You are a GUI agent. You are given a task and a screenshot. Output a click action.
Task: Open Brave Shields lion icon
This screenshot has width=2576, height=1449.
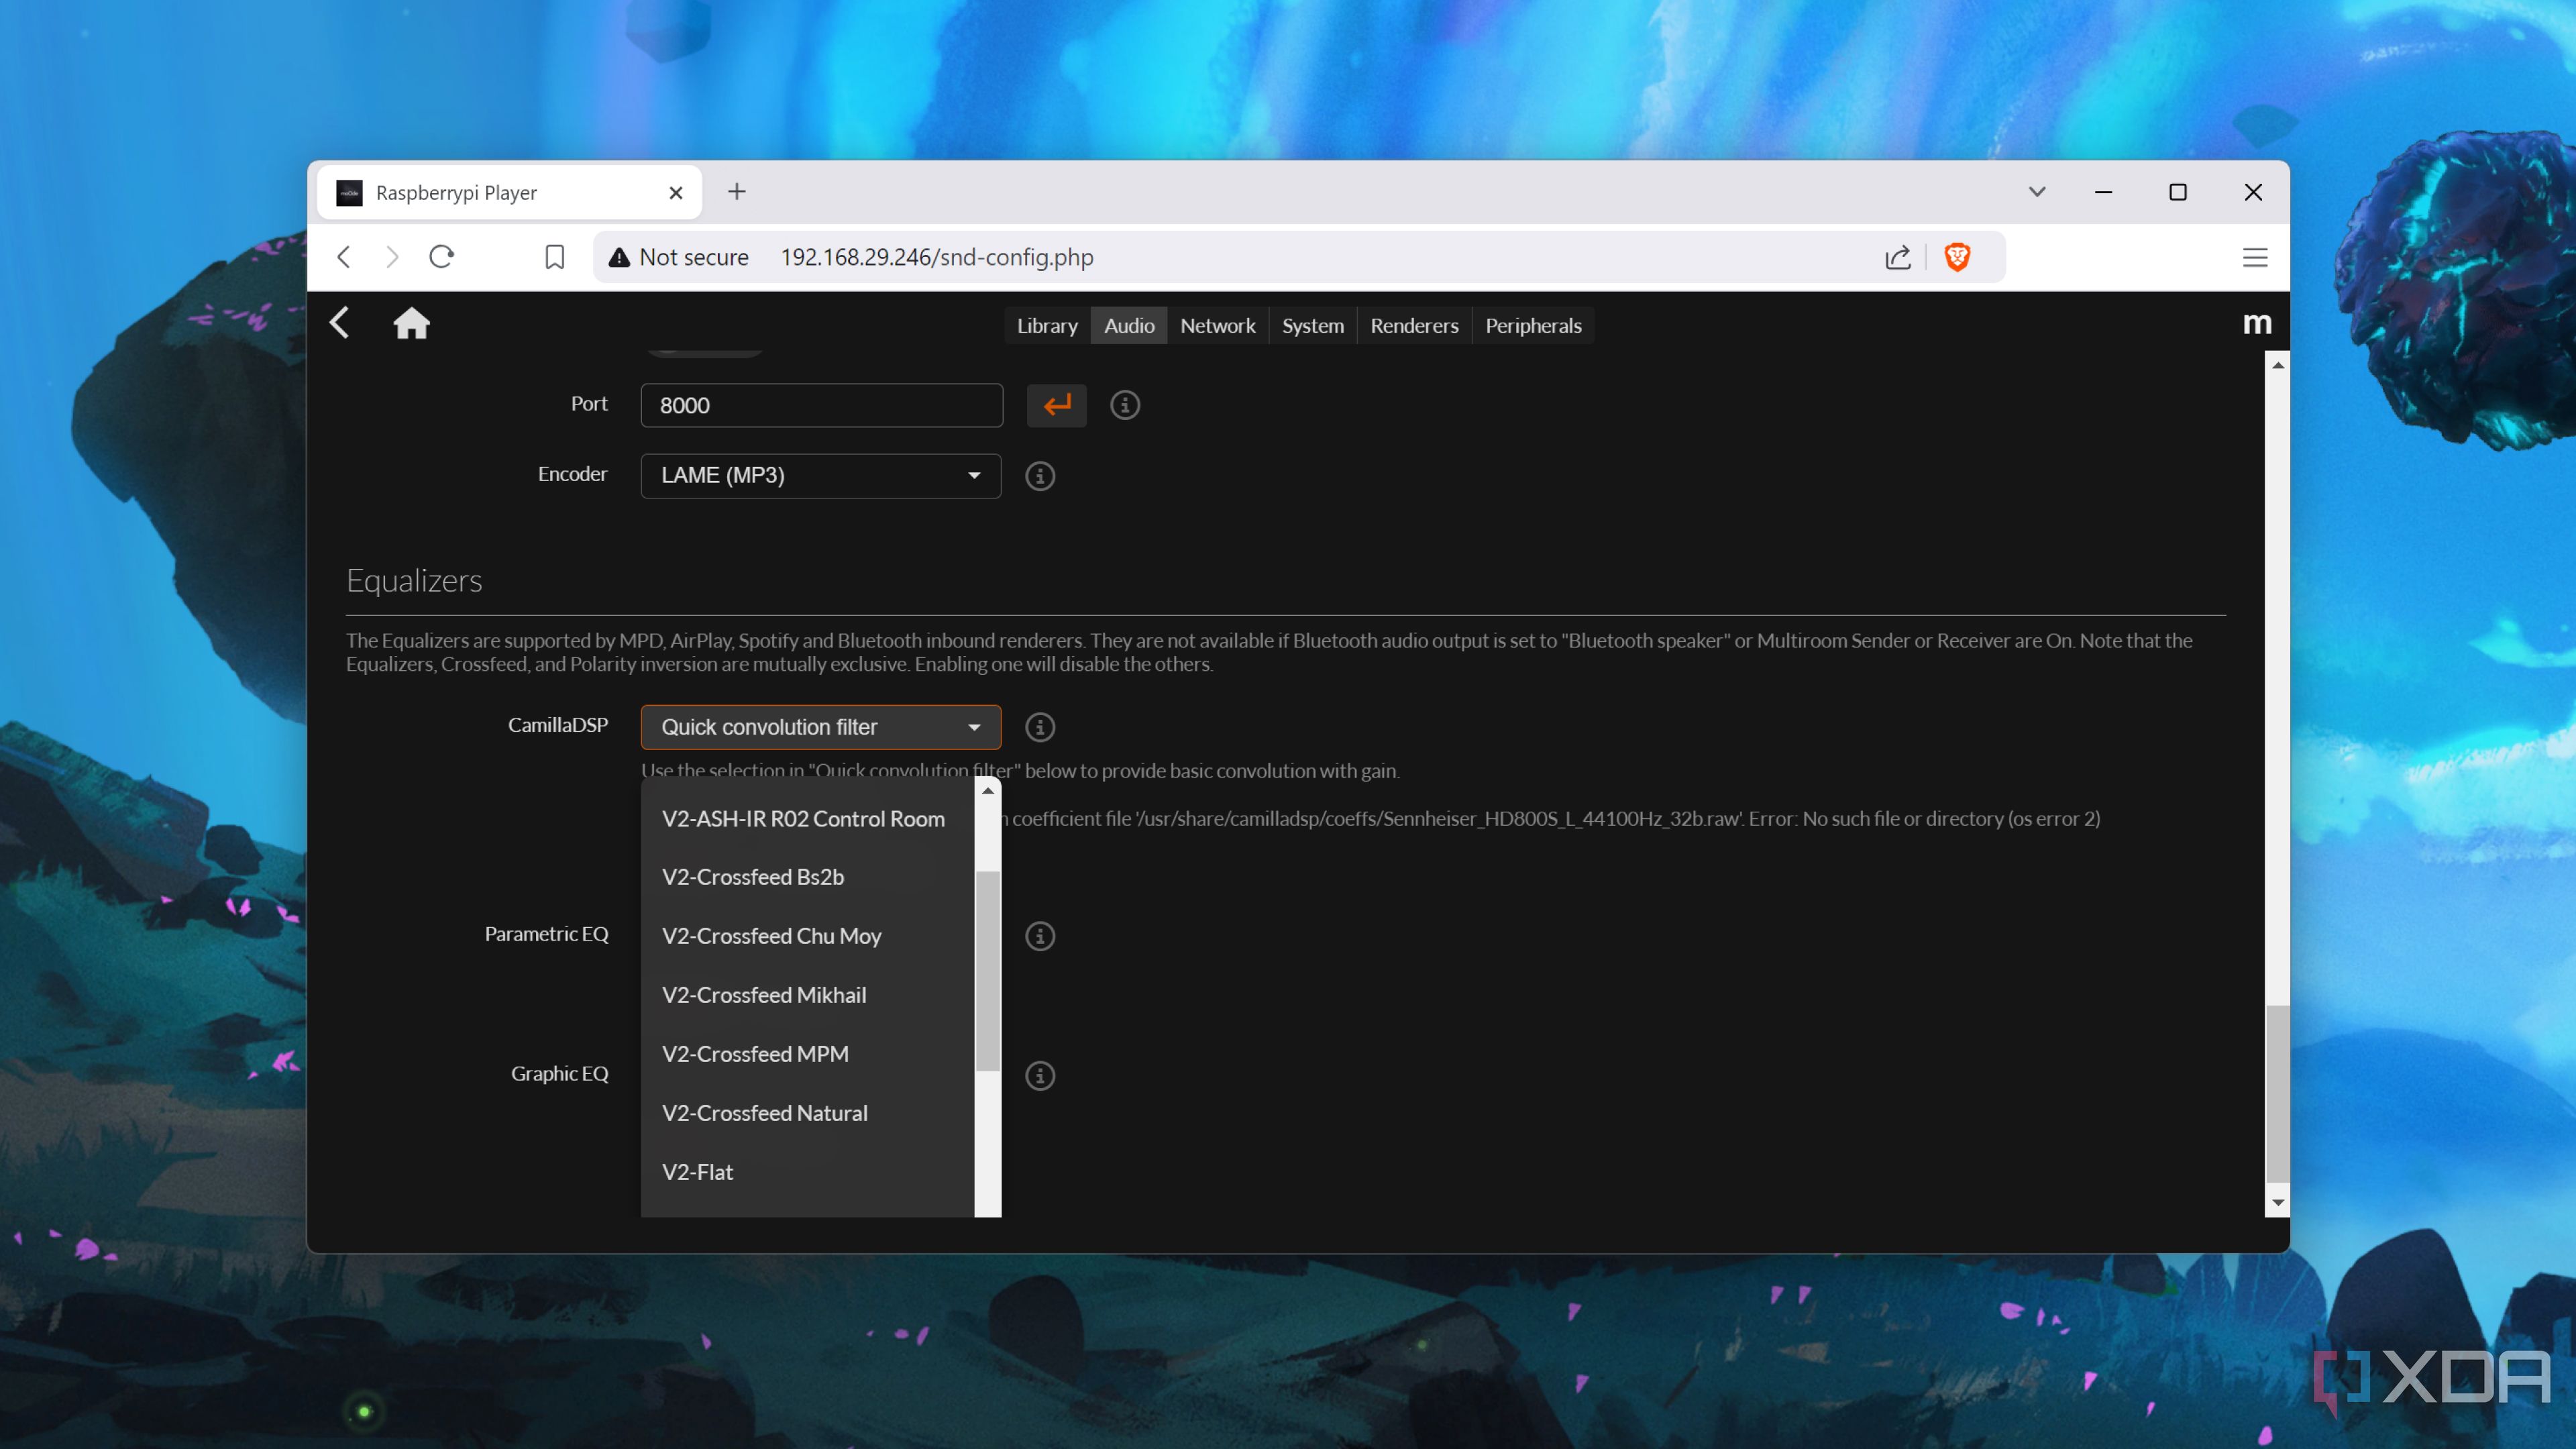(x=1957, y=257)
